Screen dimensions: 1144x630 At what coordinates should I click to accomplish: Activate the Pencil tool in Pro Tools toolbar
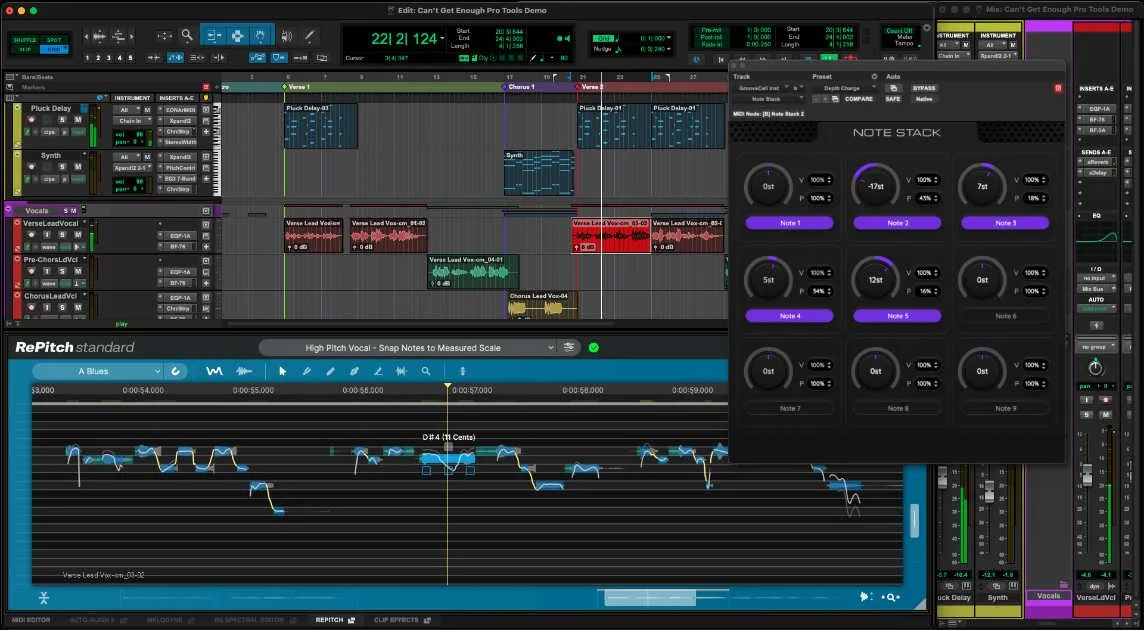coord(310,33)
